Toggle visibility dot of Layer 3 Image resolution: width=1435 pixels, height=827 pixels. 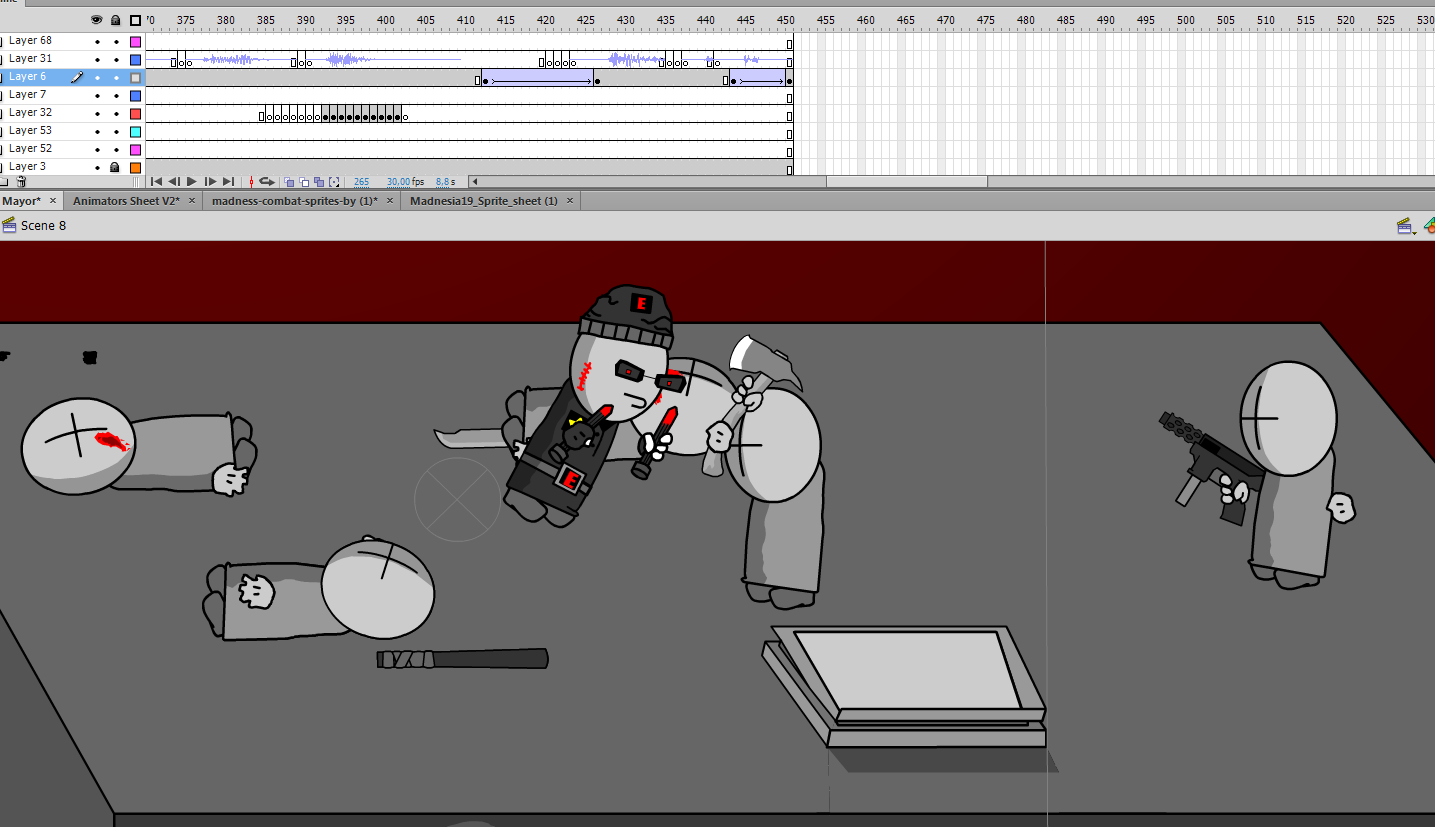(97, 168)
